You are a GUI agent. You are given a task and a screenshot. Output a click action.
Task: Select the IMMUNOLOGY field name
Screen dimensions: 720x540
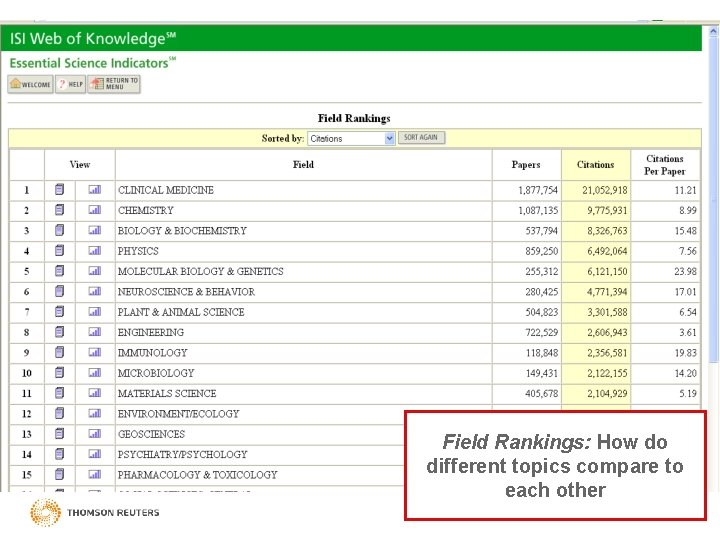(x=152, y=353)
